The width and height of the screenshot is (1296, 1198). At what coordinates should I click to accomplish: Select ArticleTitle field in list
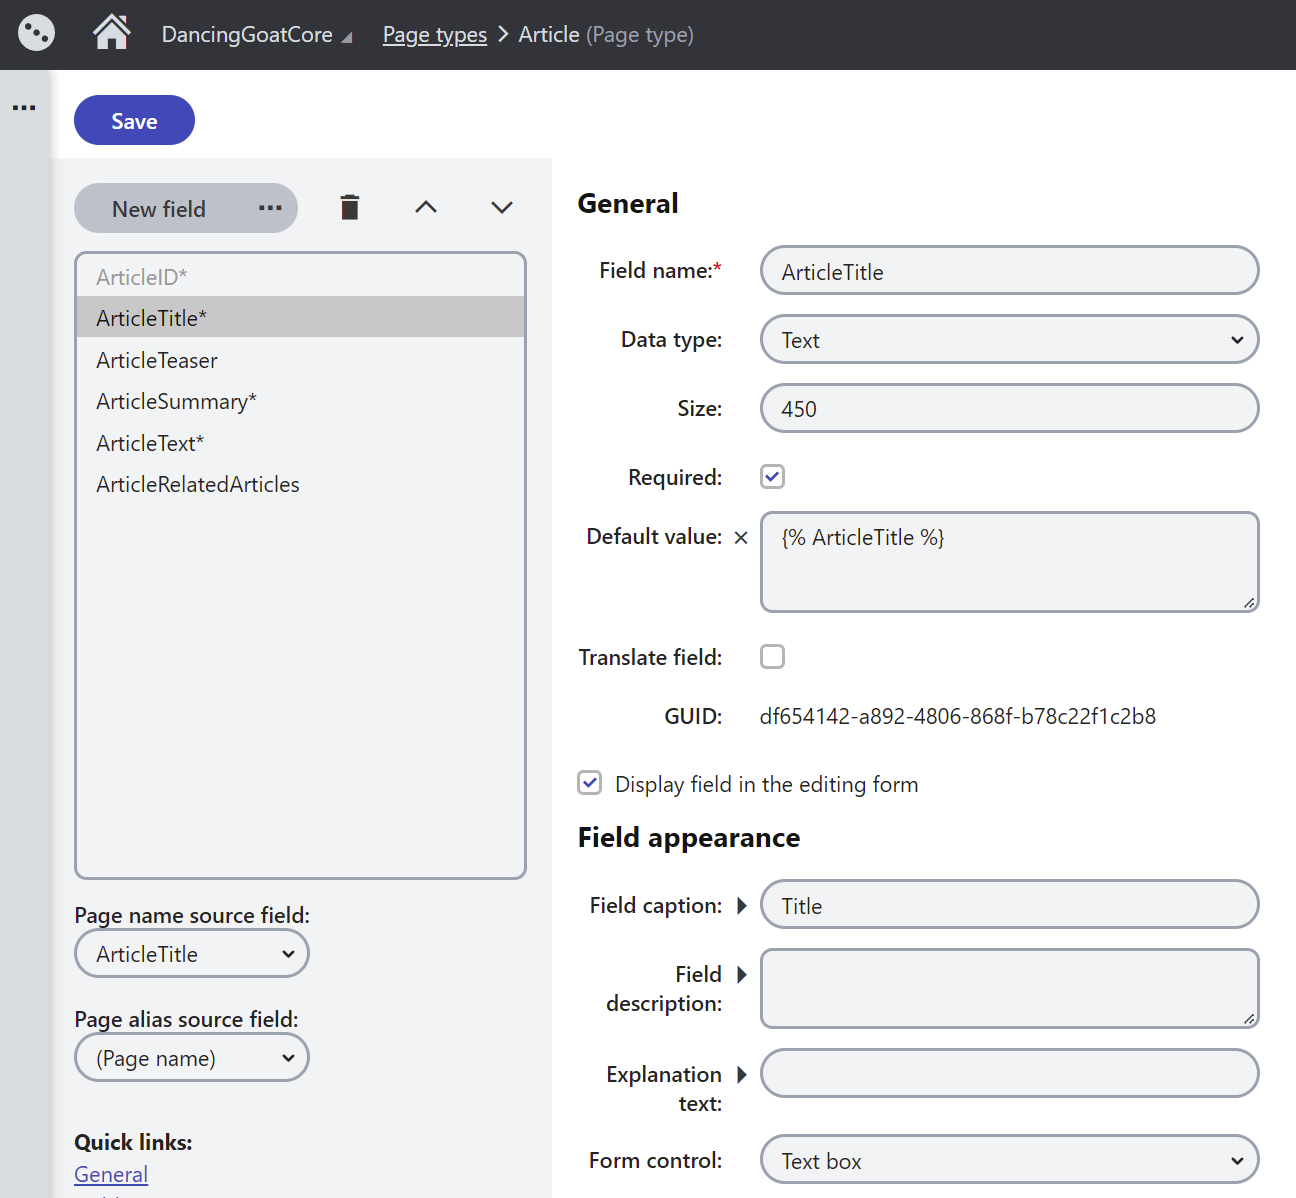click(300, 317)
